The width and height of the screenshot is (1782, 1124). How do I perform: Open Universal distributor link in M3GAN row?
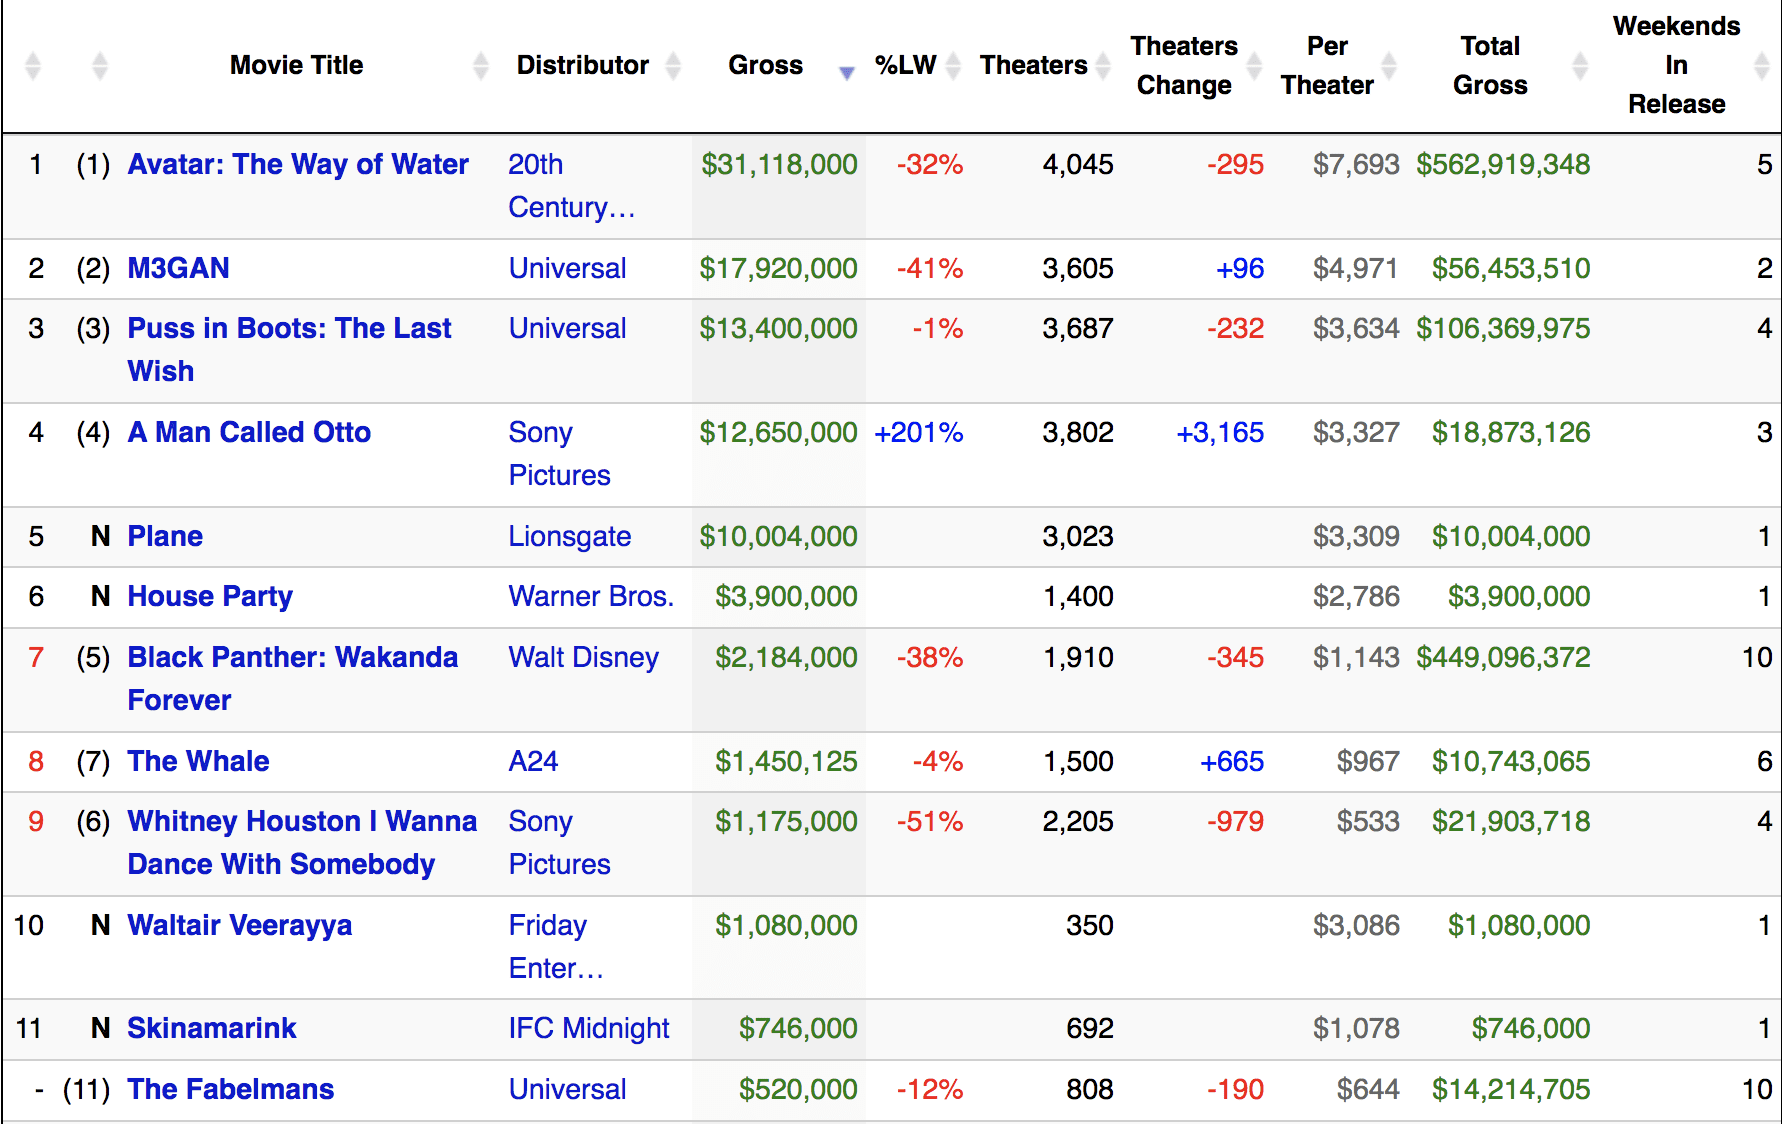[x=567, y=268]
